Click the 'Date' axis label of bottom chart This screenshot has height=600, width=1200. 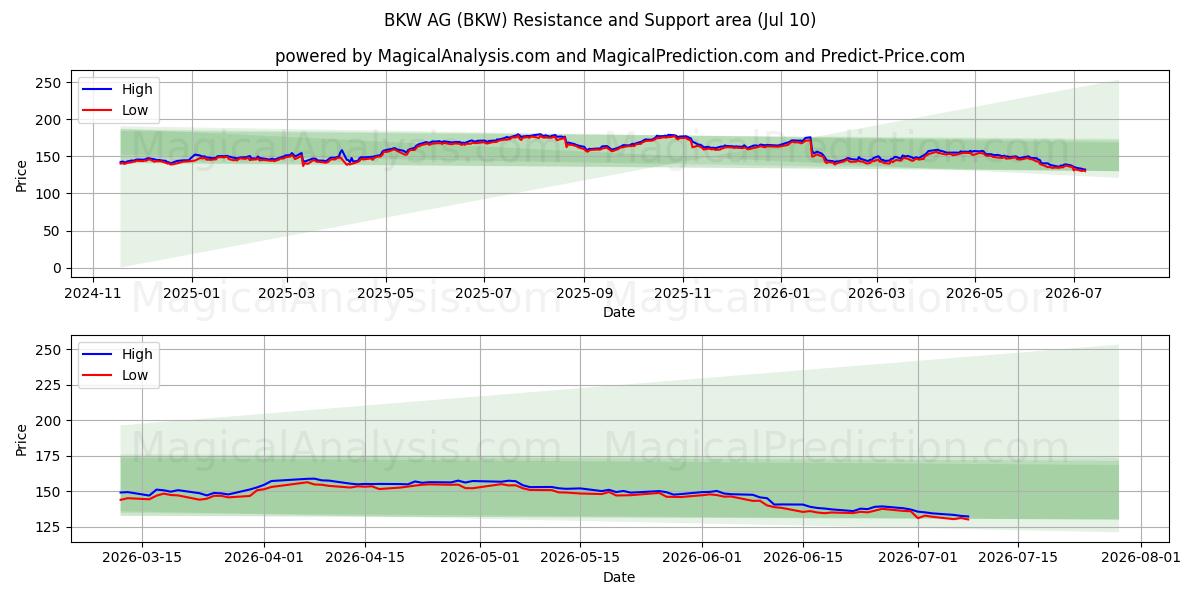[619, 577]
